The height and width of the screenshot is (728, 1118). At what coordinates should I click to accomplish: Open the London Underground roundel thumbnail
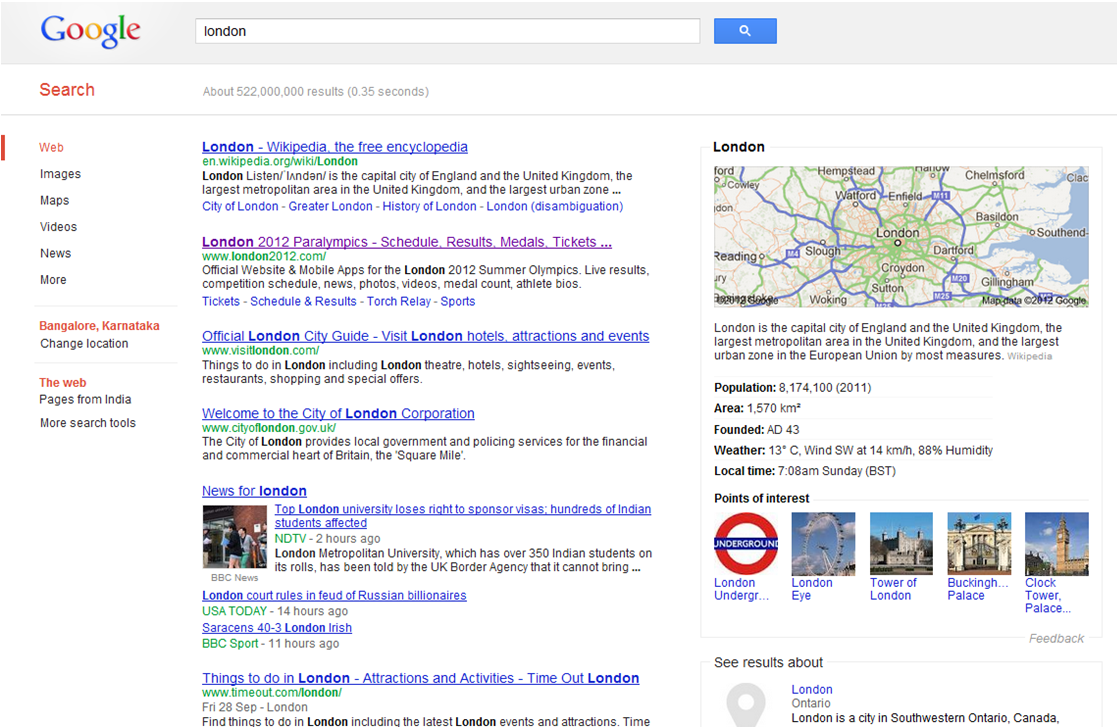[745, 544]
